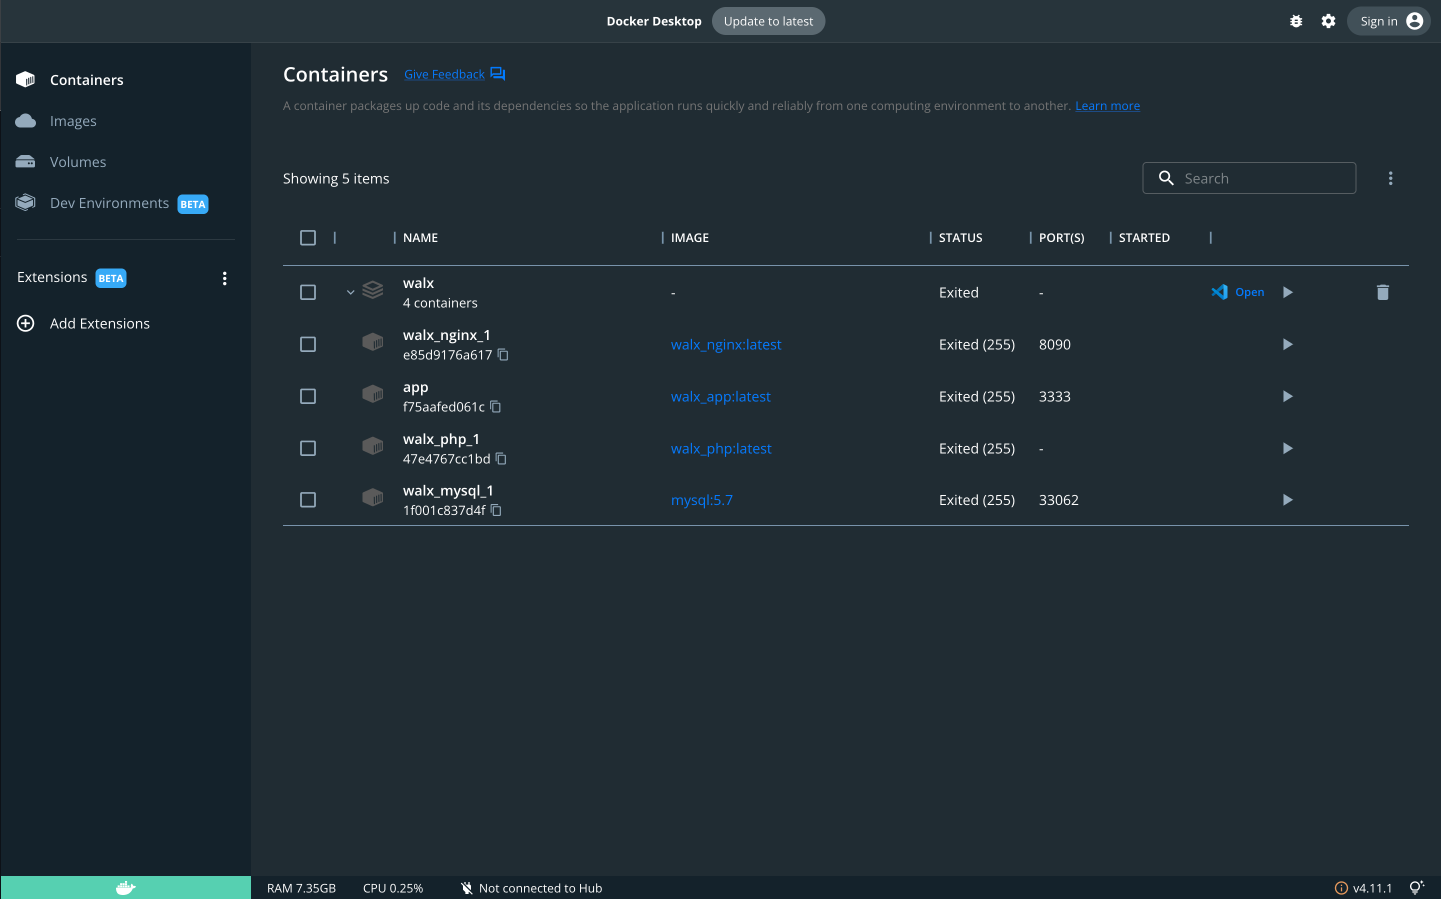
Task: Check the select-all containers checkbox
Action: coord(308,237)
